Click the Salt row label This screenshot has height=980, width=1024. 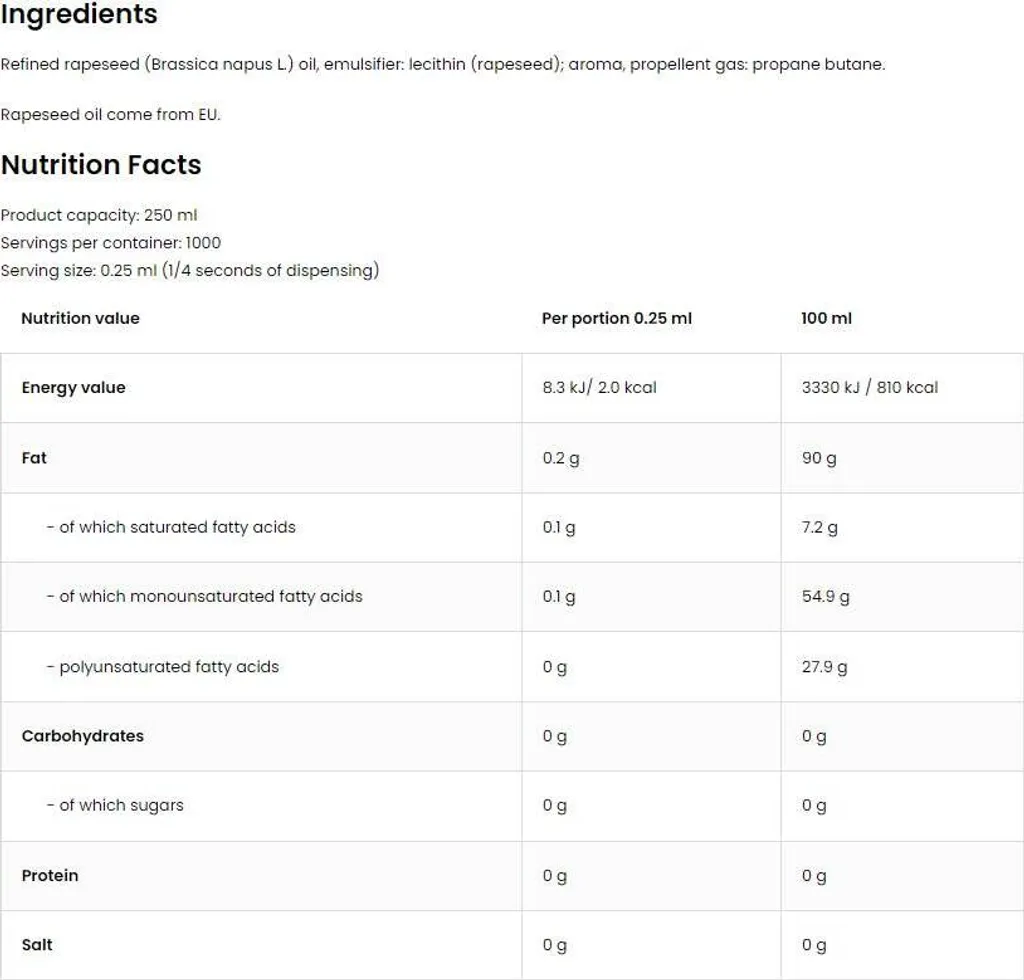(x=37, y=945)
